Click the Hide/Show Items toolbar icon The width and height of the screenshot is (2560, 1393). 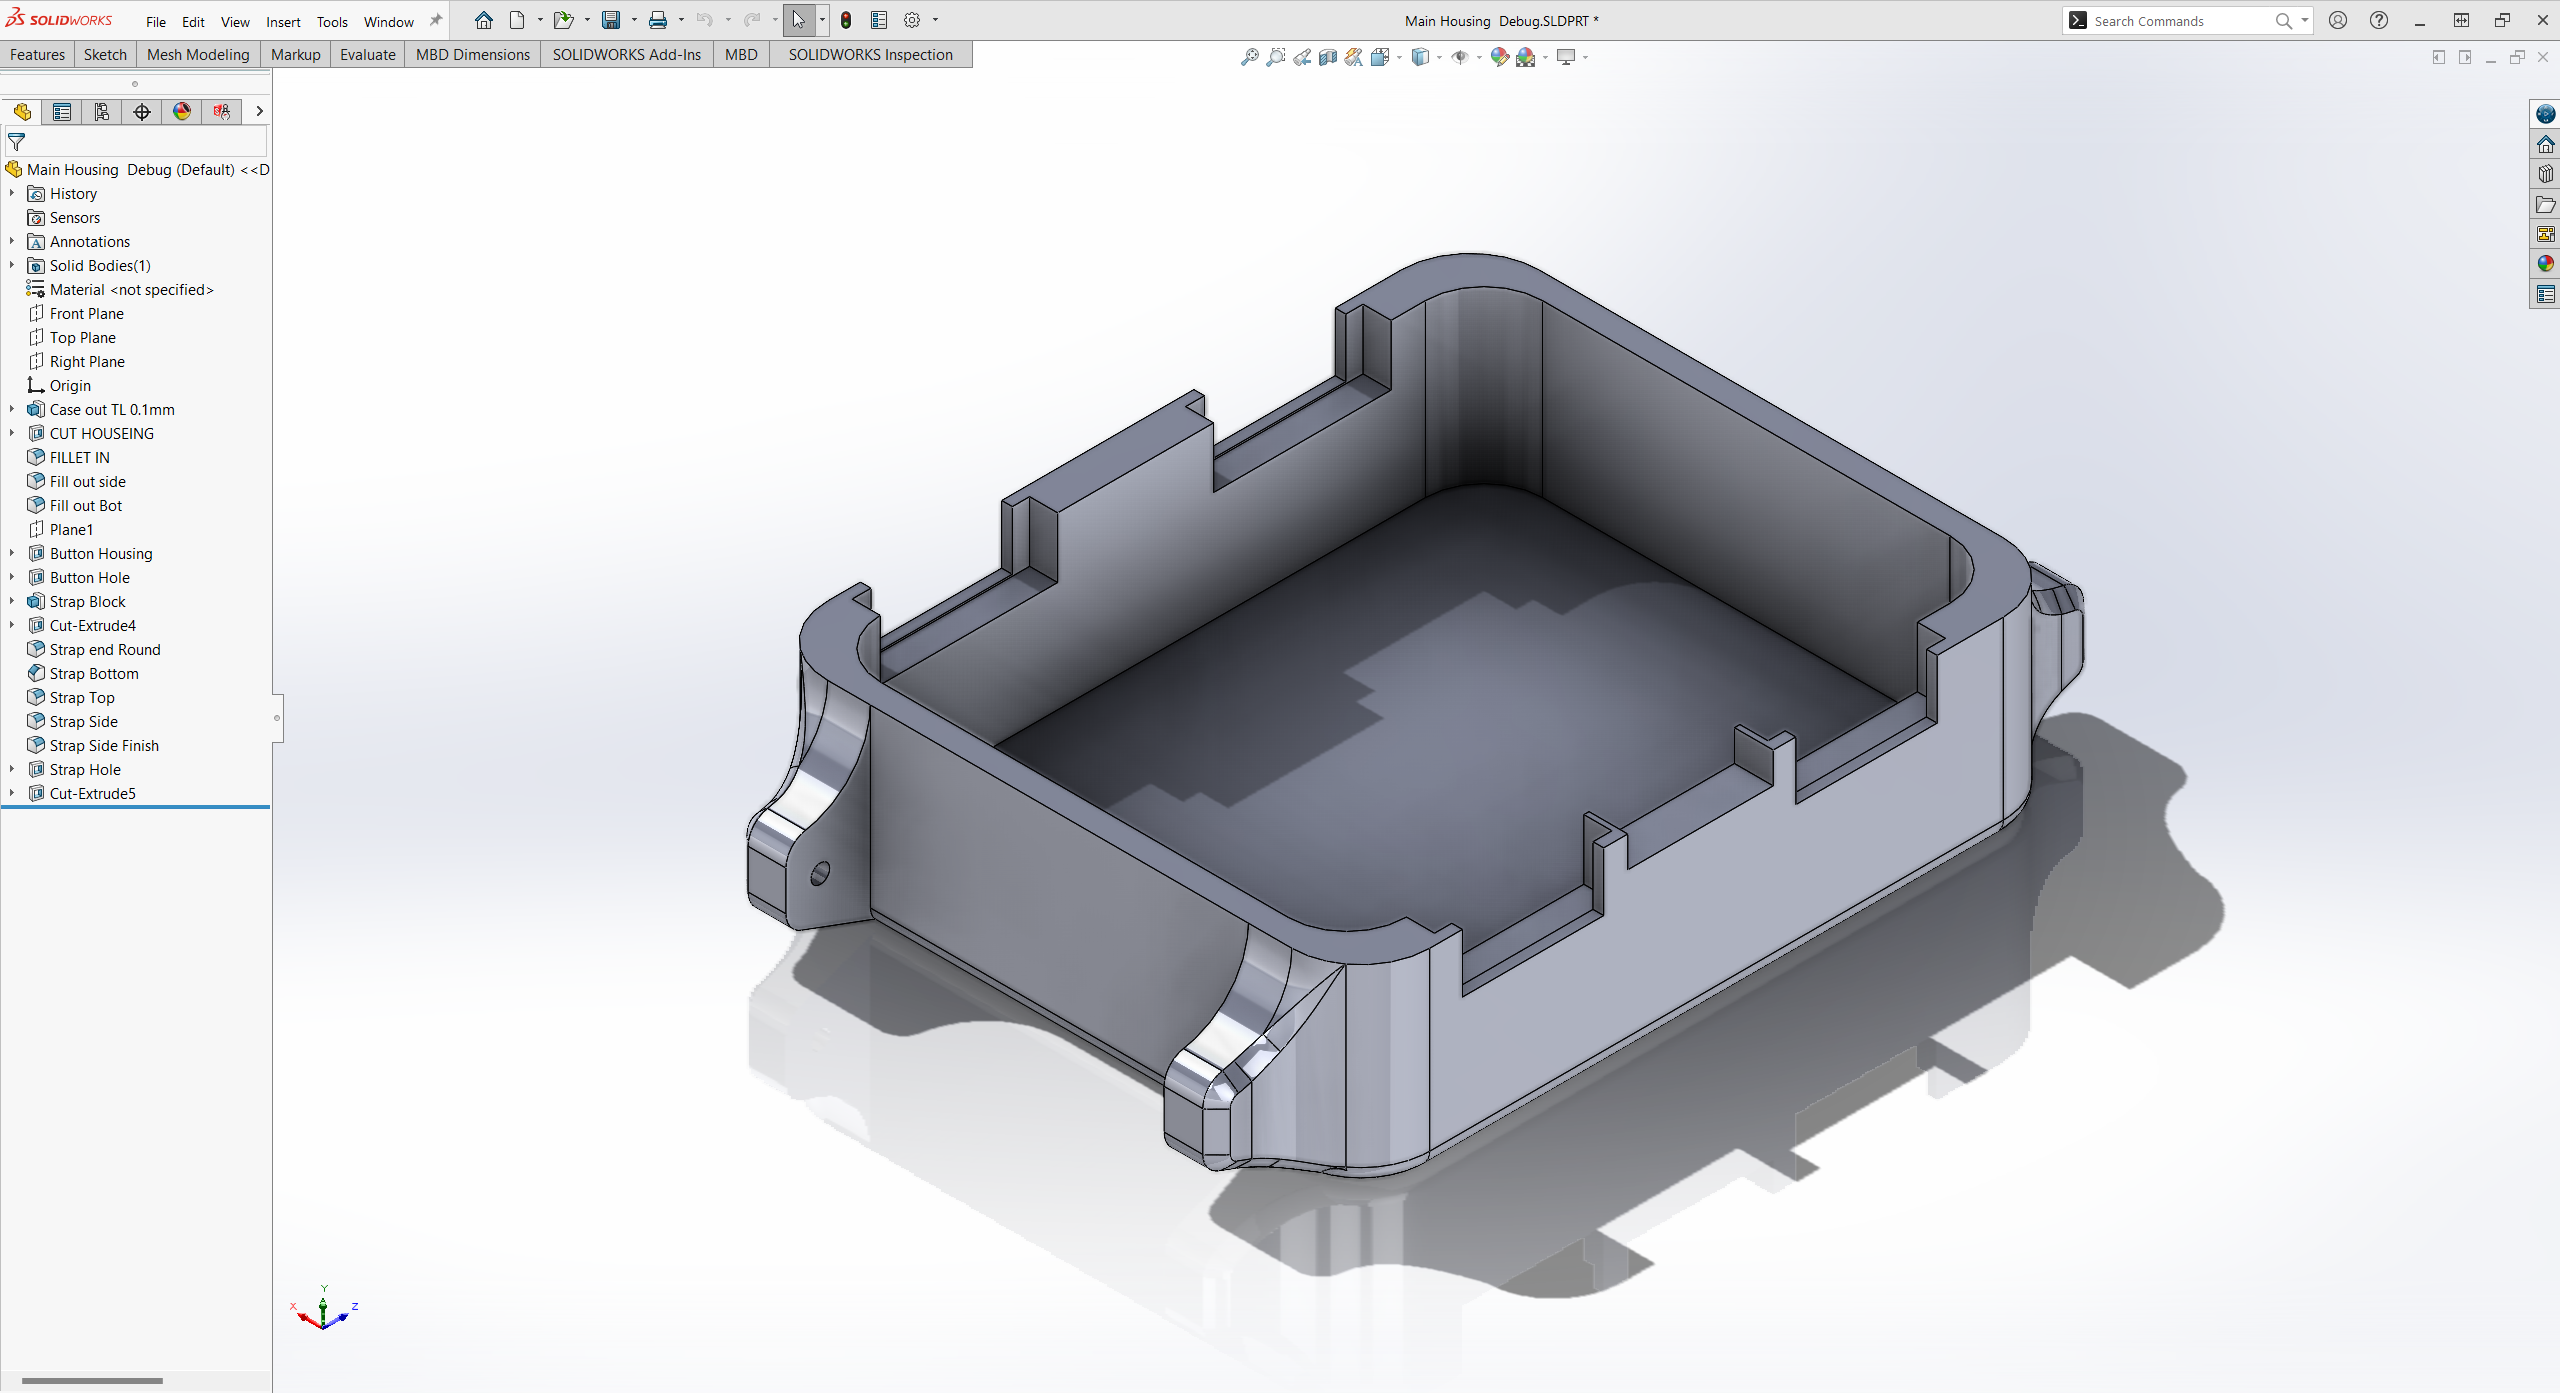[x=1461, y=58]
